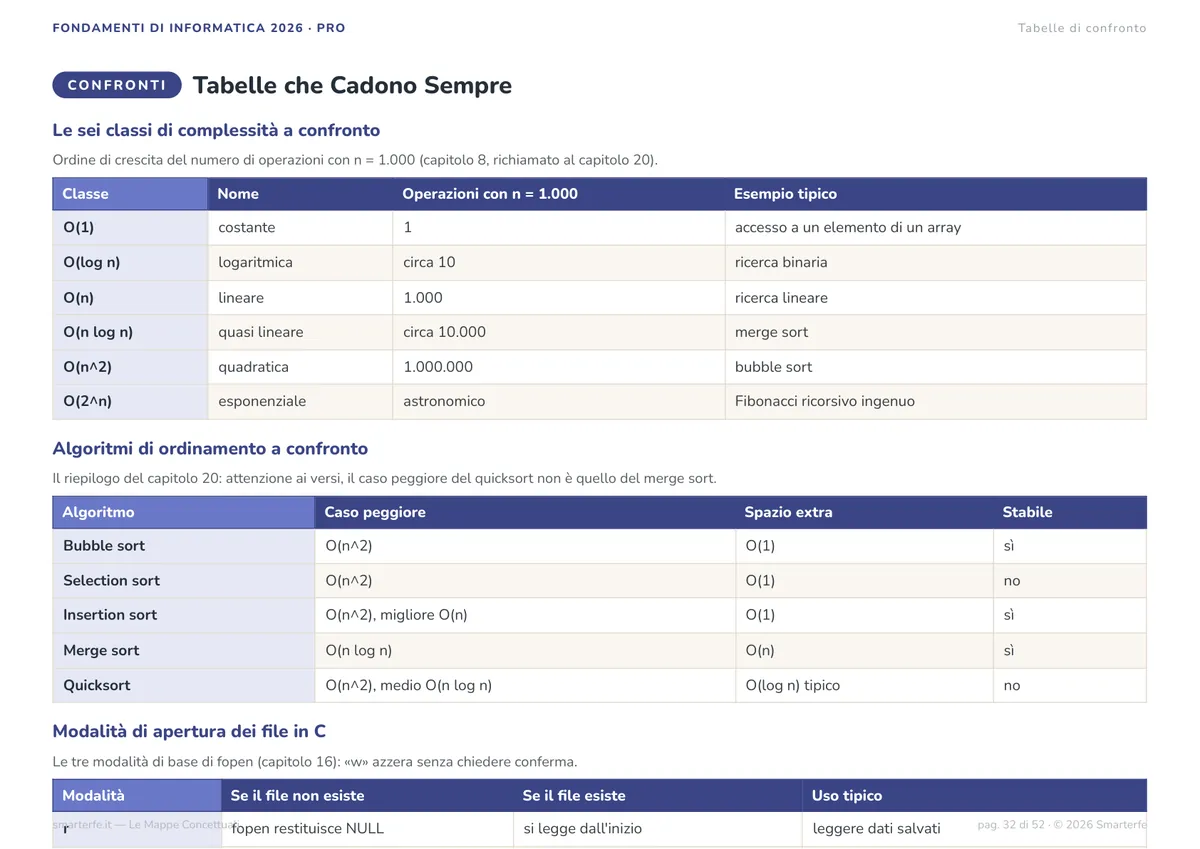
Task: Click the "O(log n) tipico" cell
Action: click(x=864, y=686)
